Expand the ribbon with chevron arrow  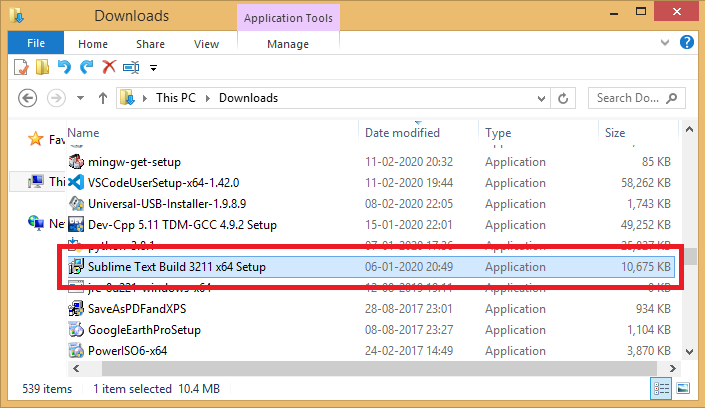668,44
